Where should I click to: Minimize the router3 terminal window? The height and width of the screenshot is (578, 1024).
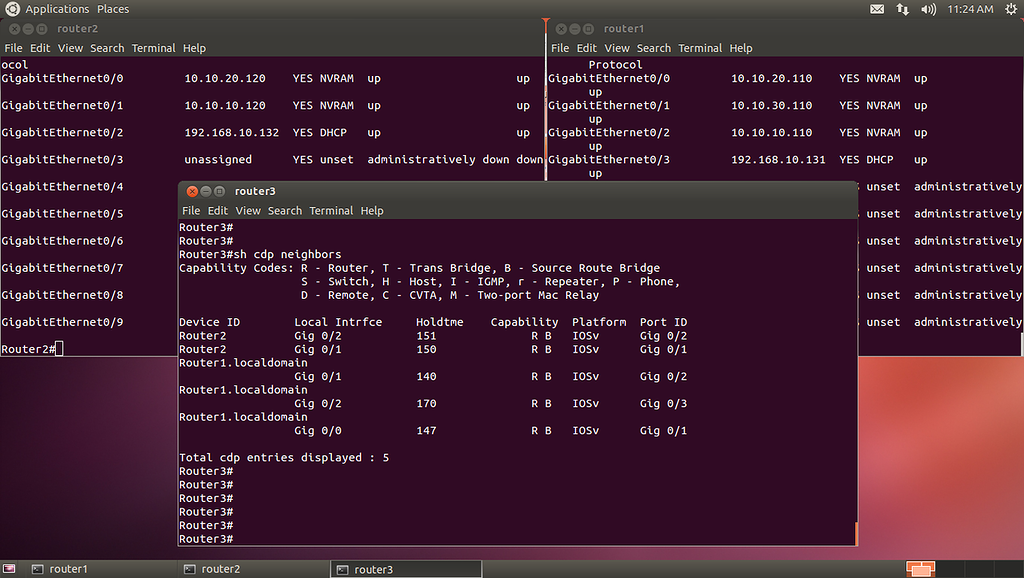(206, 191)
